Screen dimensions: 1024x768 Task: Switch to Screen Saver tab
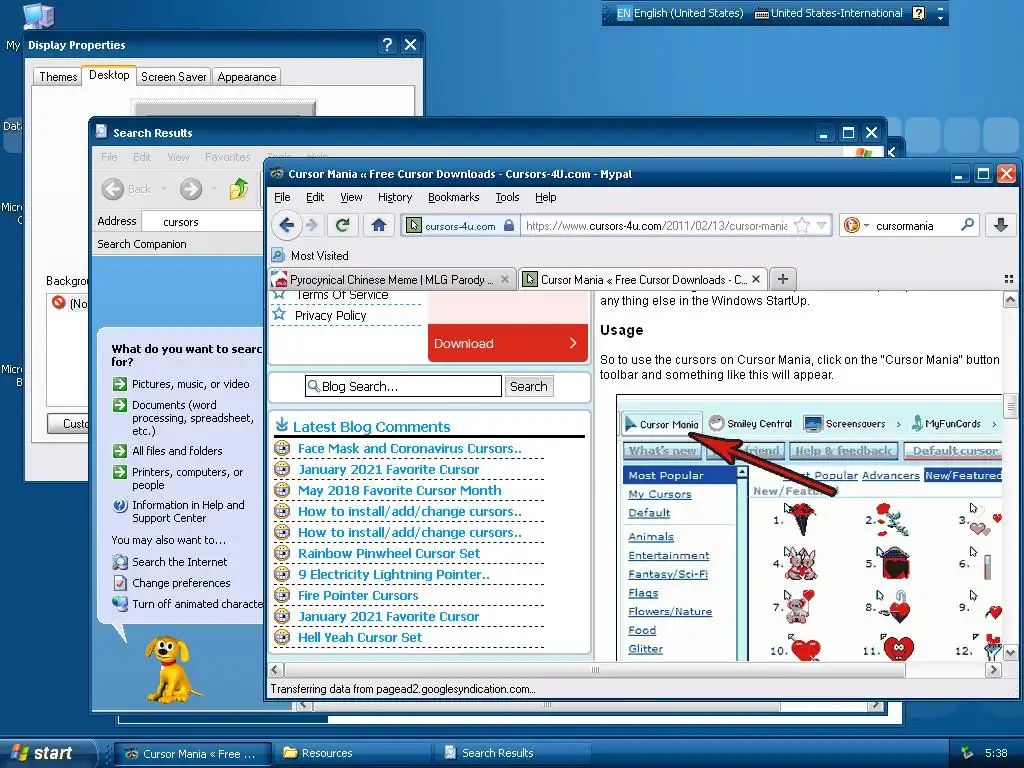173,76
